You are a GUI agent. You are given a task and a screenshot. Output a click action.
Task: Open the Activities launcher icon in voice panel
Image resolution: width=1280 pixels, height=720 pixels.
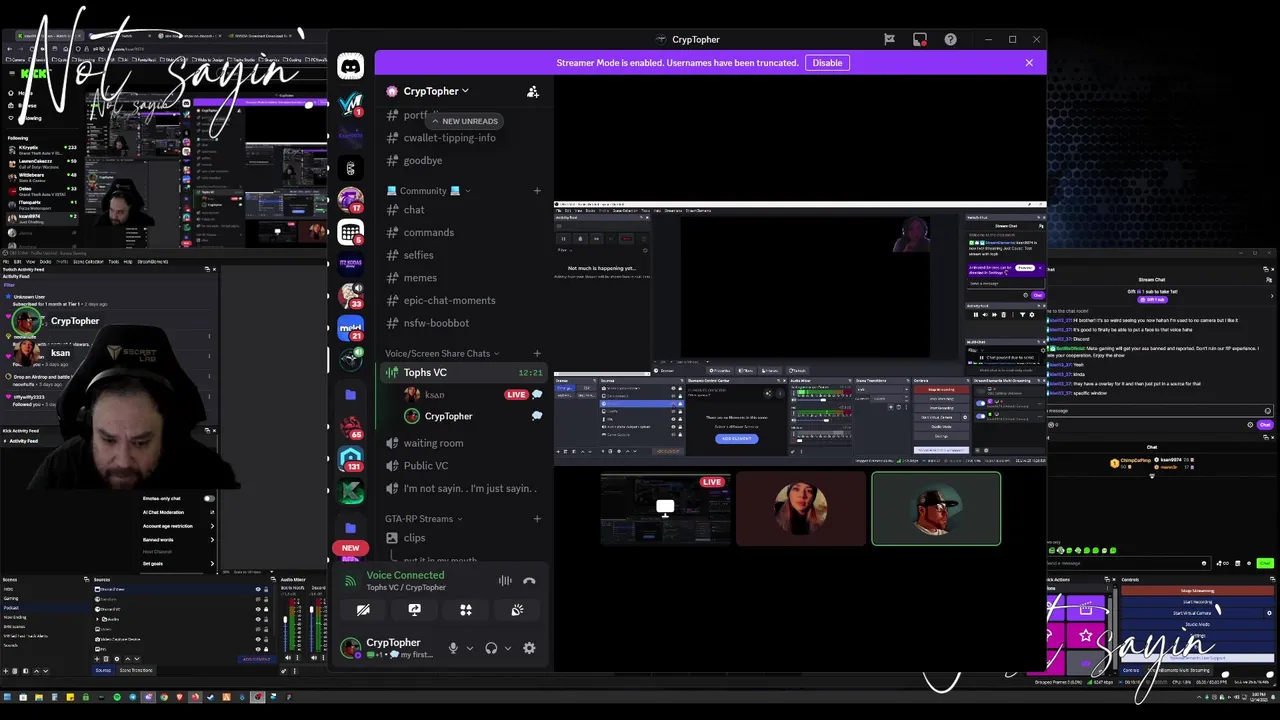(x=466, y=610)
